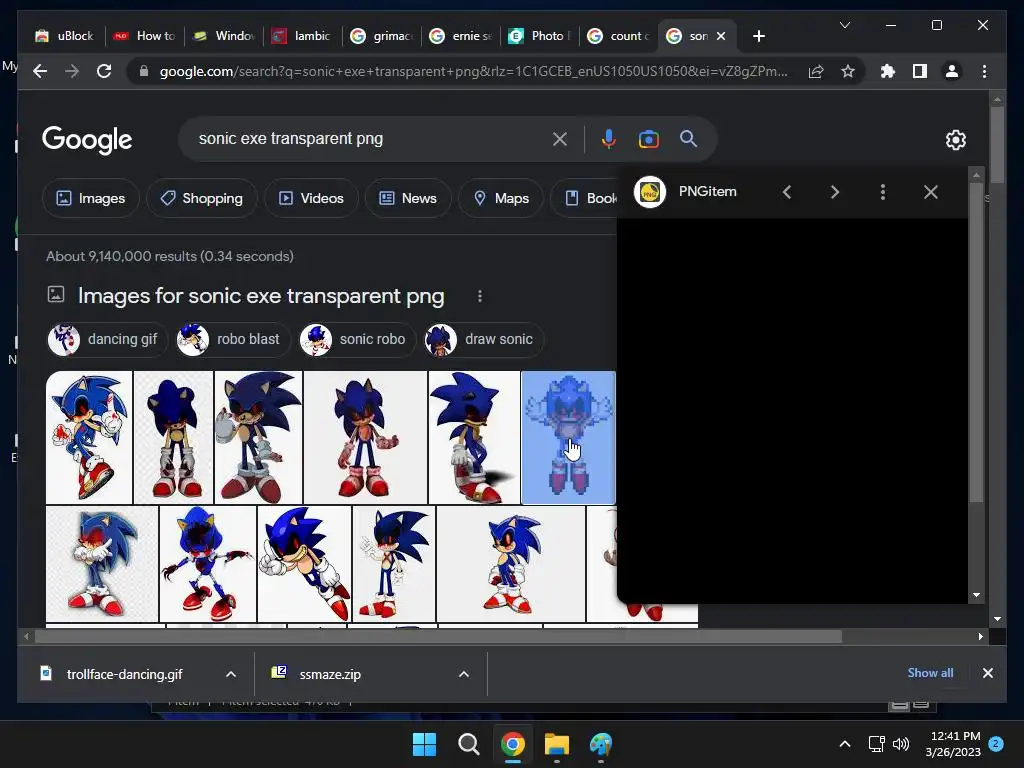
Task: Reload the current Google search page
Action: tap(104, 71)
